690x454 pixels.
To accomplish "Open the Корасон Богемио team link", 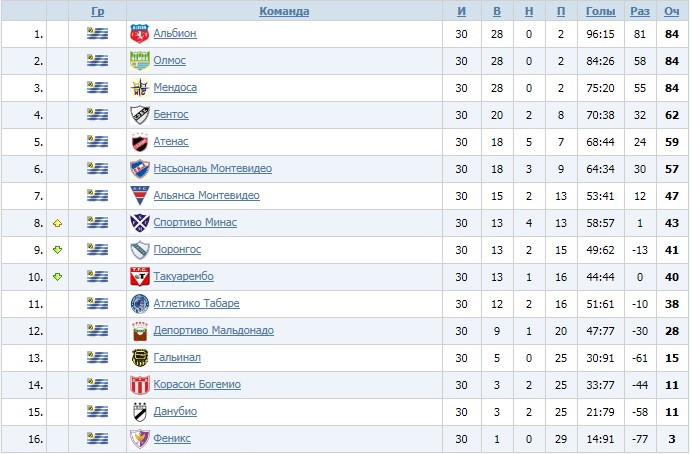I will click(x=197, y=385).
